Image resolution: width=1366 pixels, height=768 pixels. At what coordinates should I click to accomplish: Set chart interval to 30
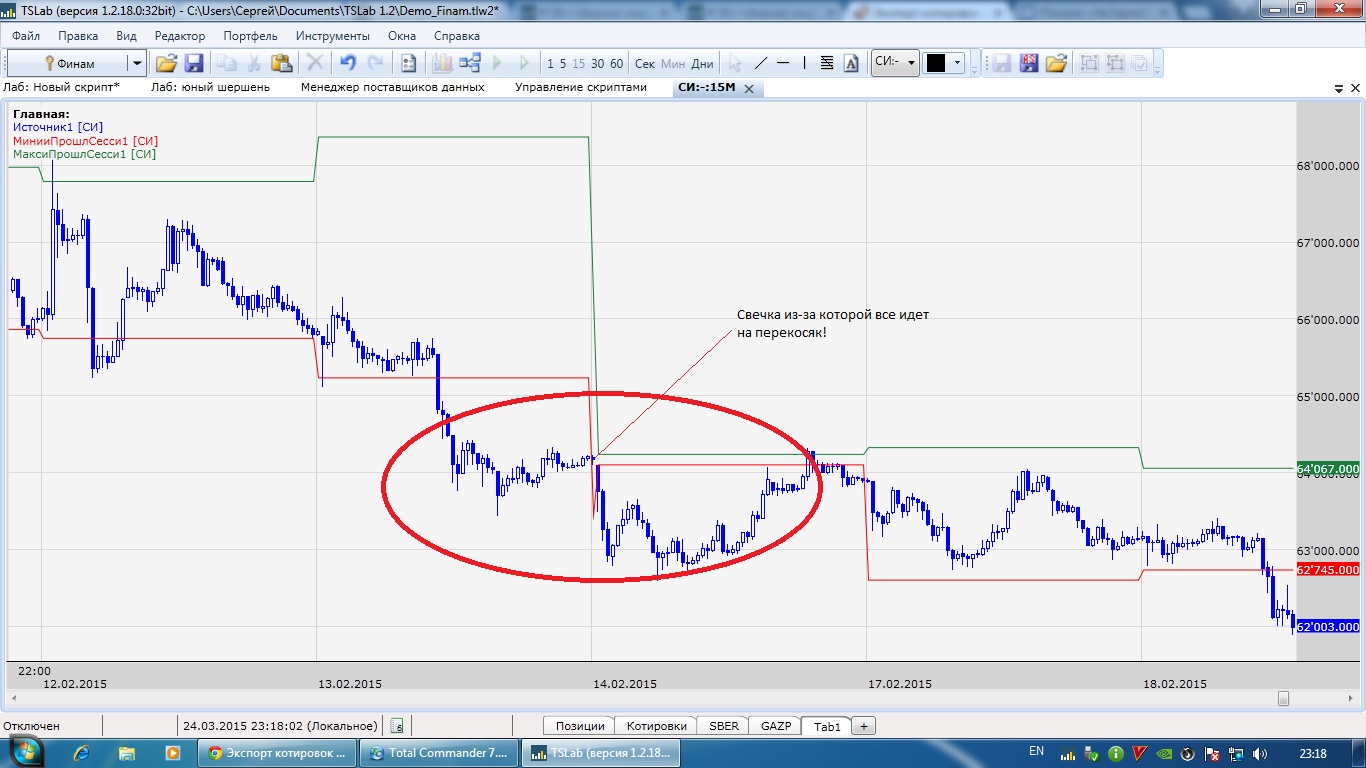(x=598, y=63)
